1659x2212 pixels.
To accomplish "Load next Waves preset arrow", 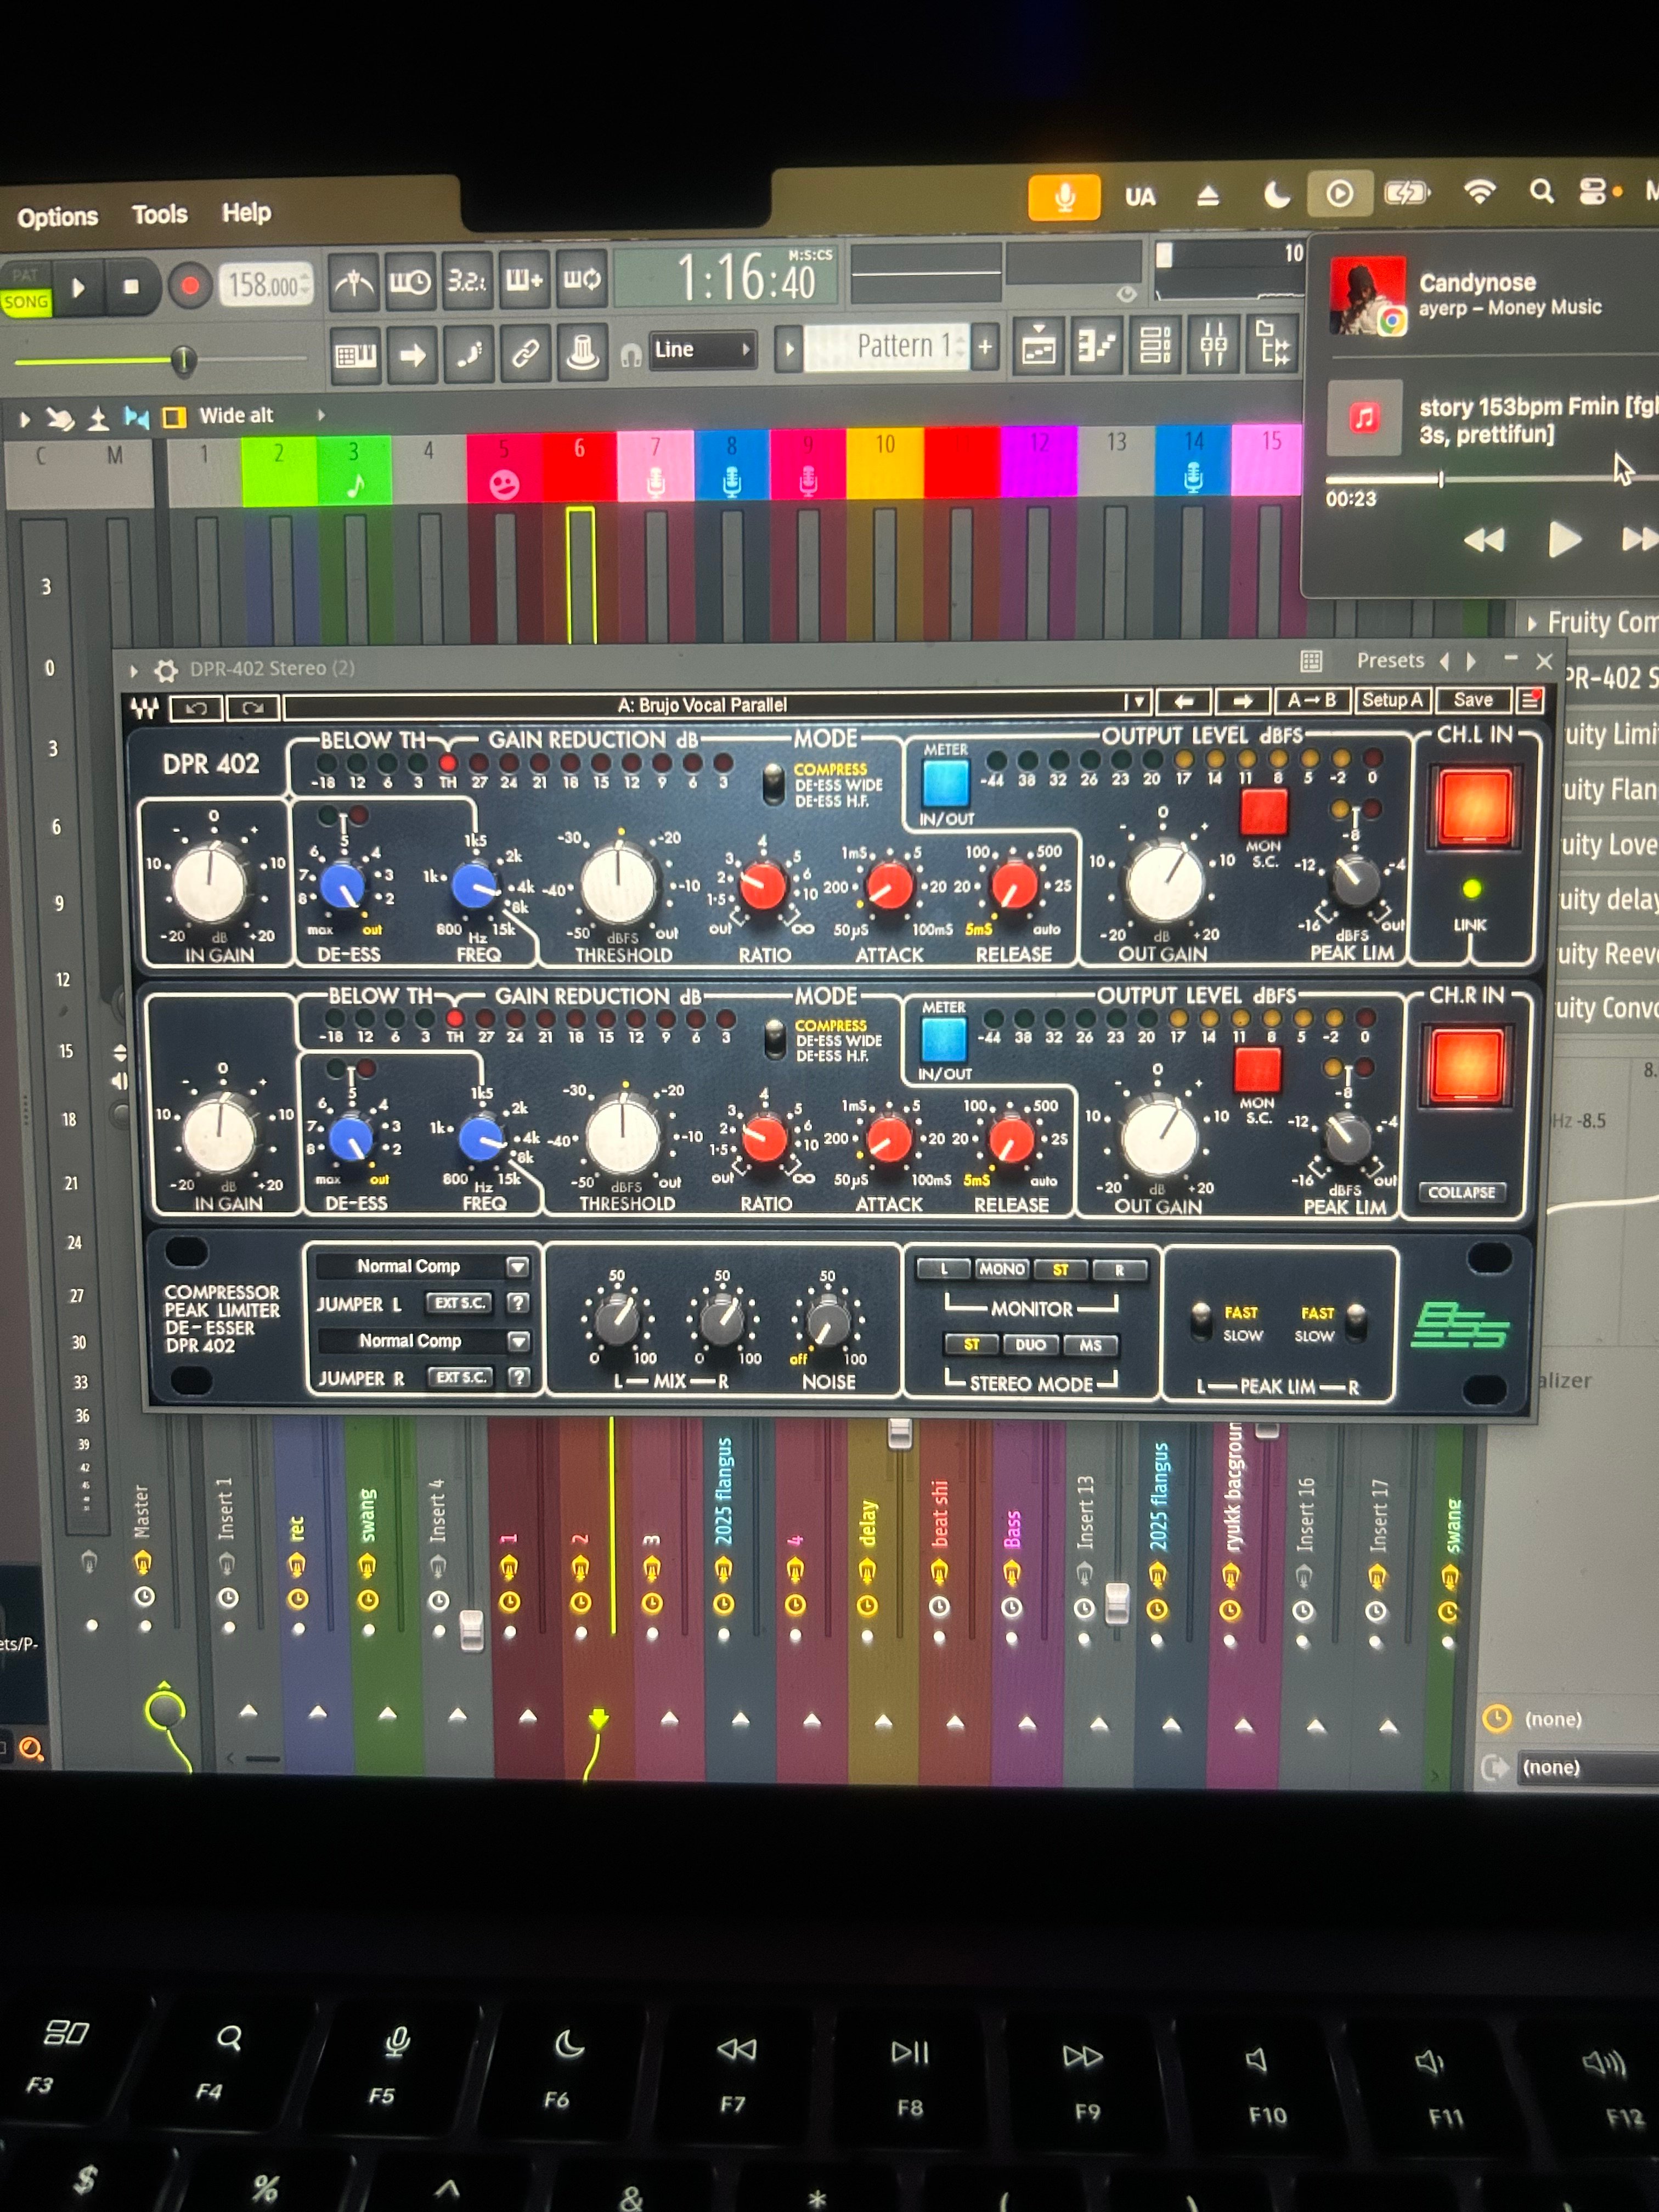I will pos(1242,701).
